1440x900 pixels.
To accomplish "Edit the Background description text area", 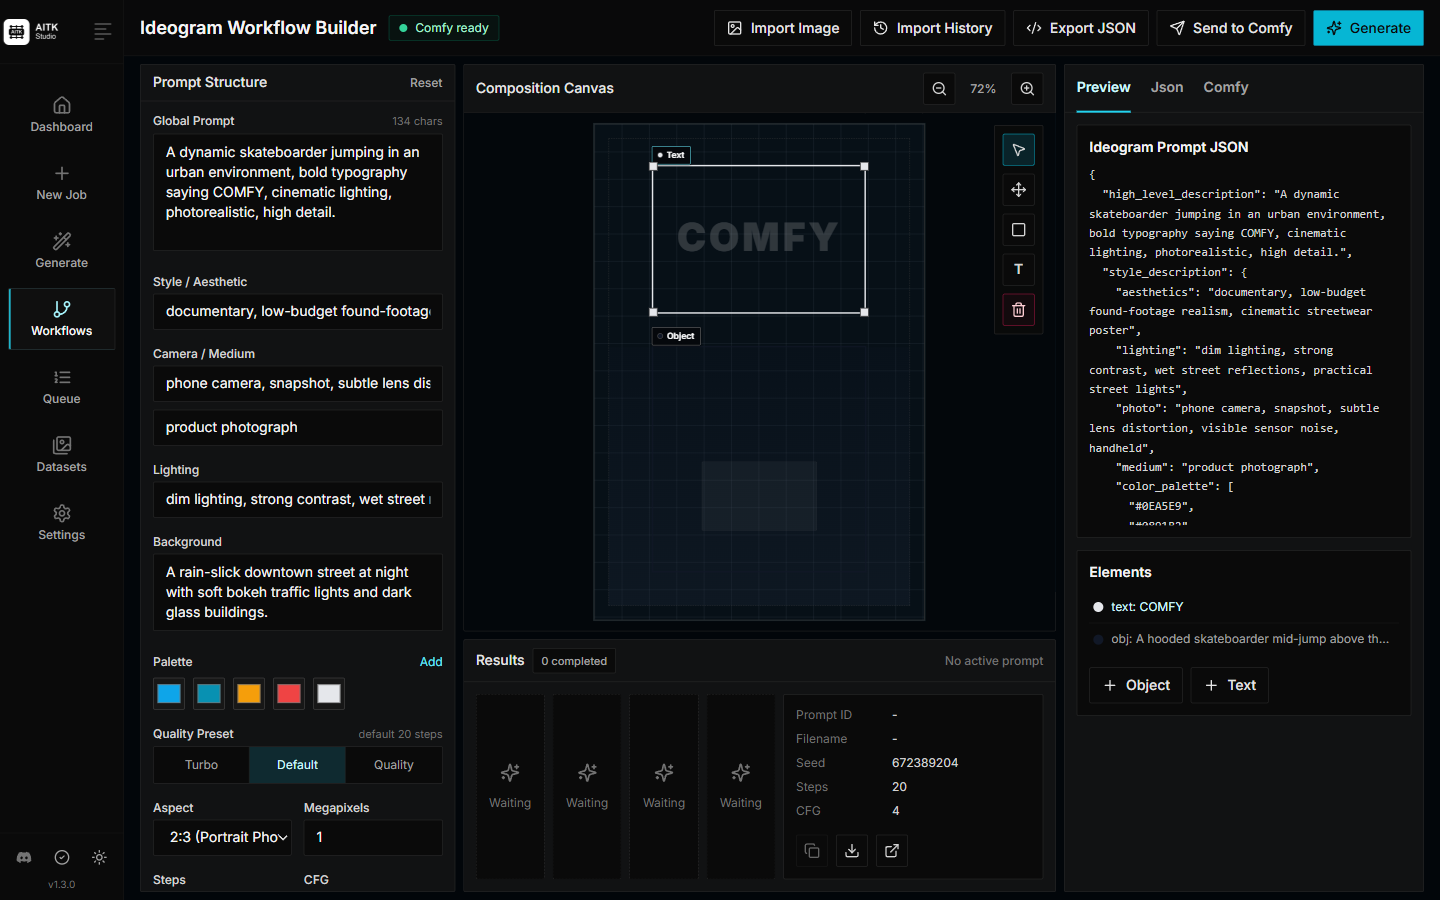I will point(297,592).
